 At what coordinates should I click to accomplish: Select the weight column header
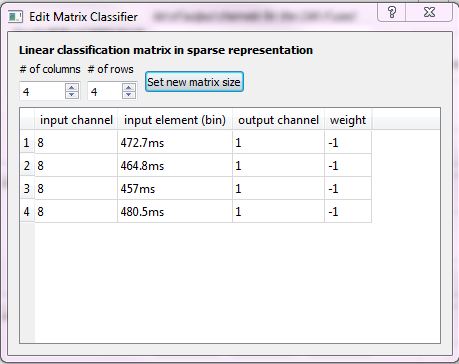coord(348,120)
